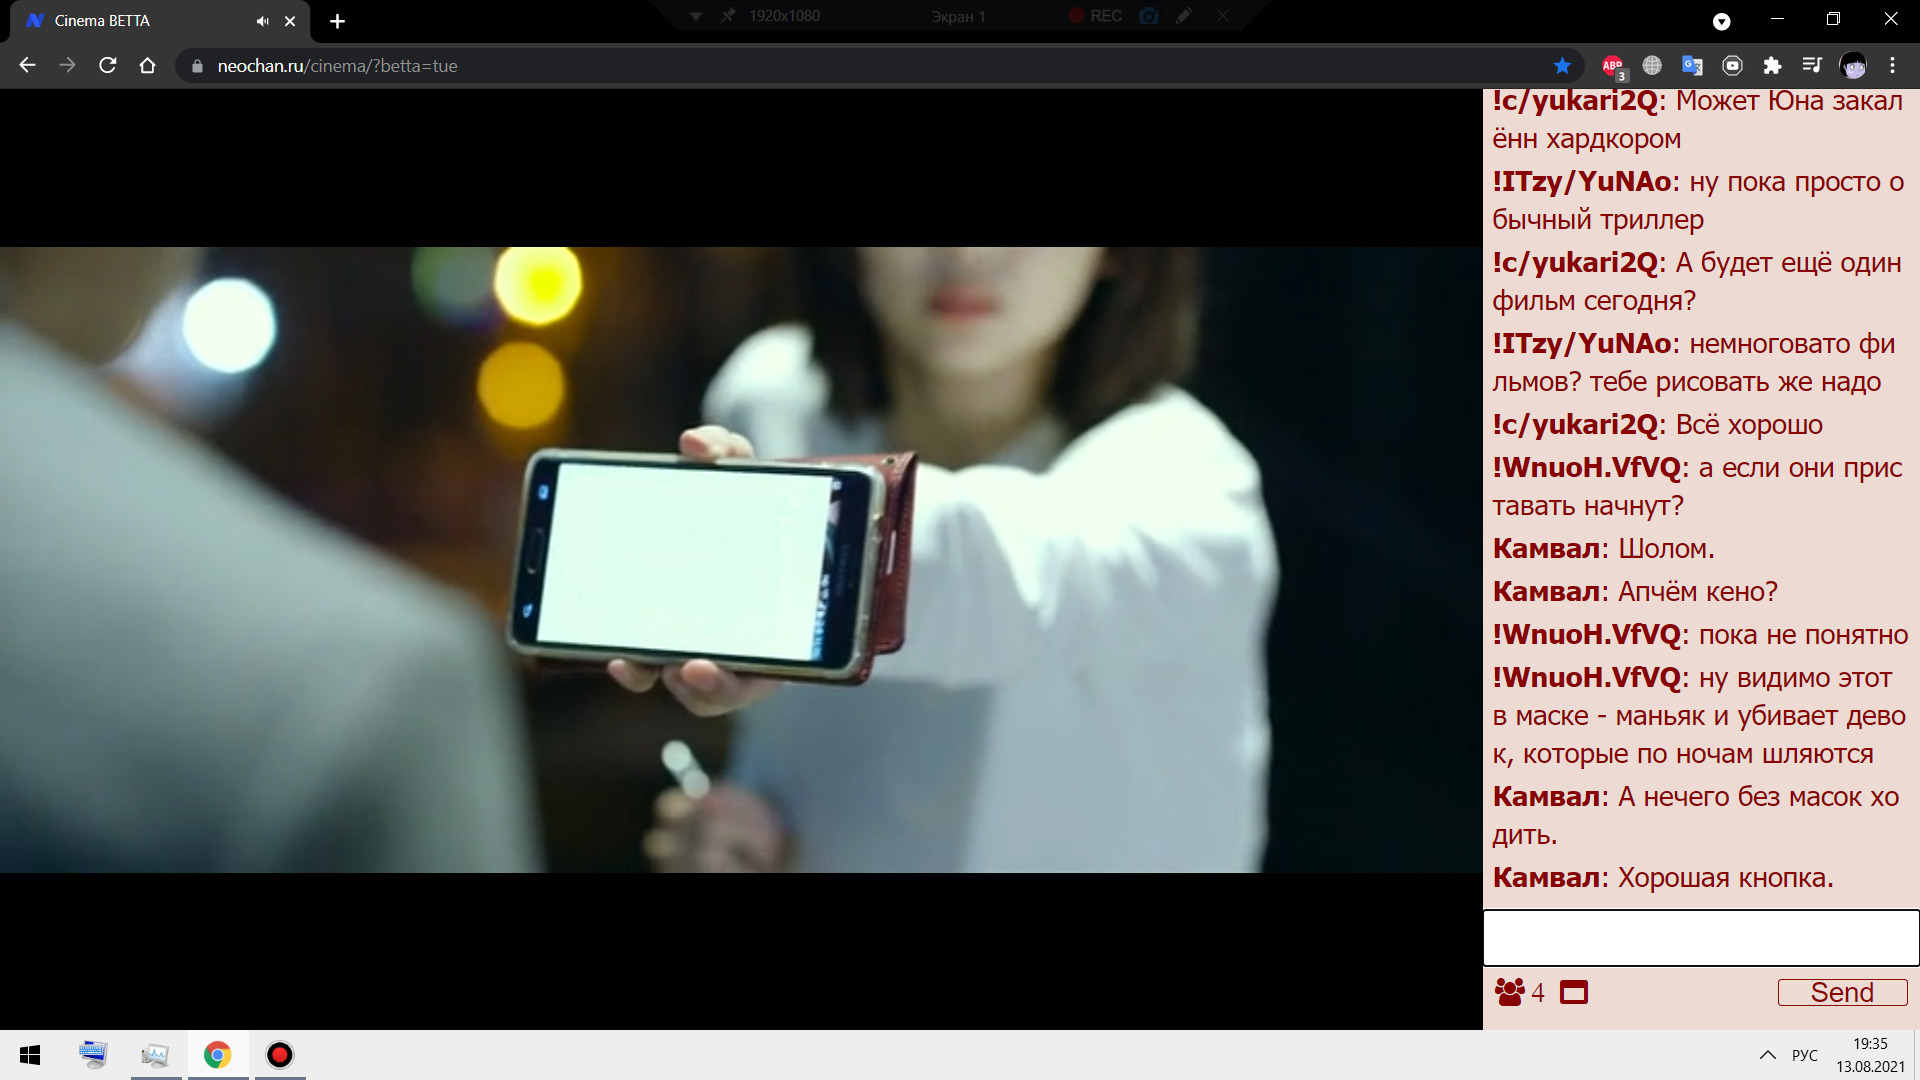Image resolution: width=1920 pixels, height=1080 pixels.
Task: Start recording with the REC button
Action: (1096, 16)
